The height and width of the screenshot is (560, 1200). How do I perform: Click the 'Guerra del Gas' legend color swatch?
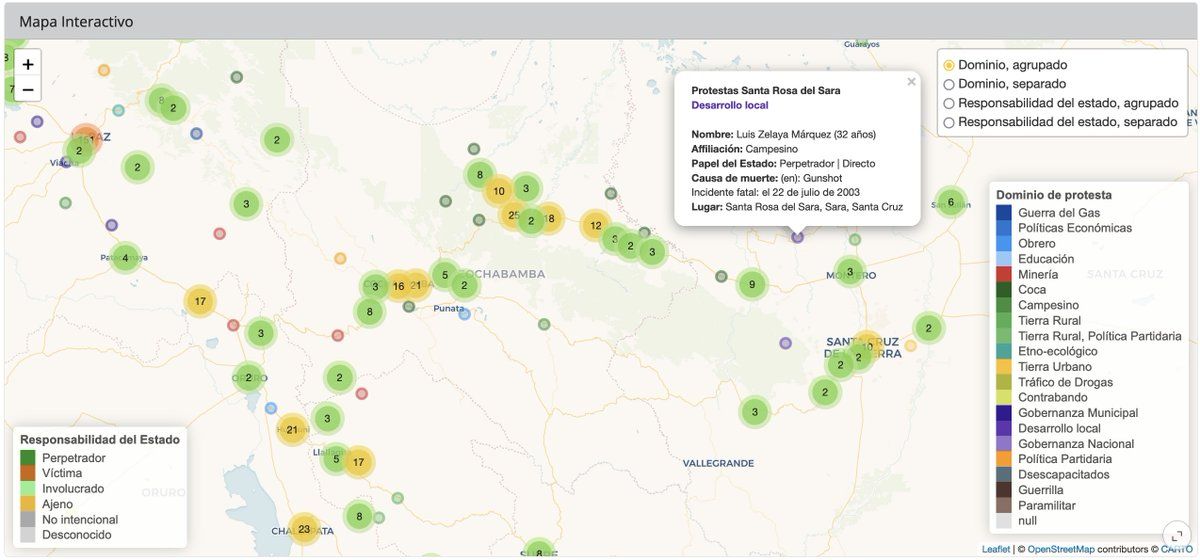coord(1004,212)
